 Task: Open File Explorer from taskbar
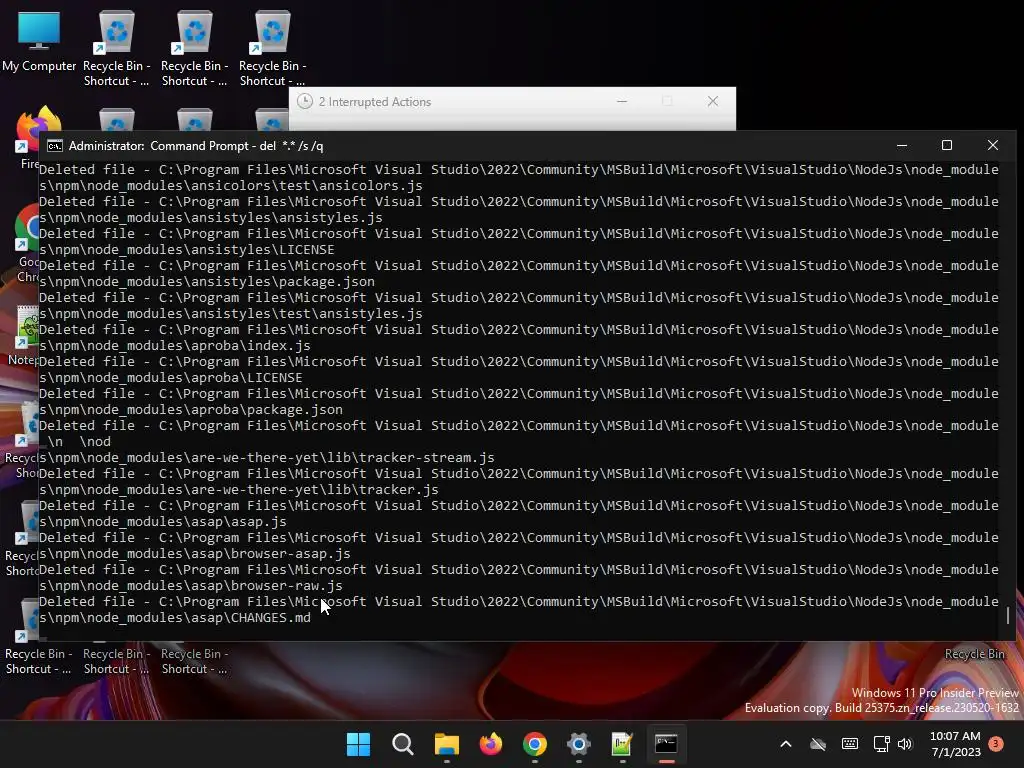[447, 744]
